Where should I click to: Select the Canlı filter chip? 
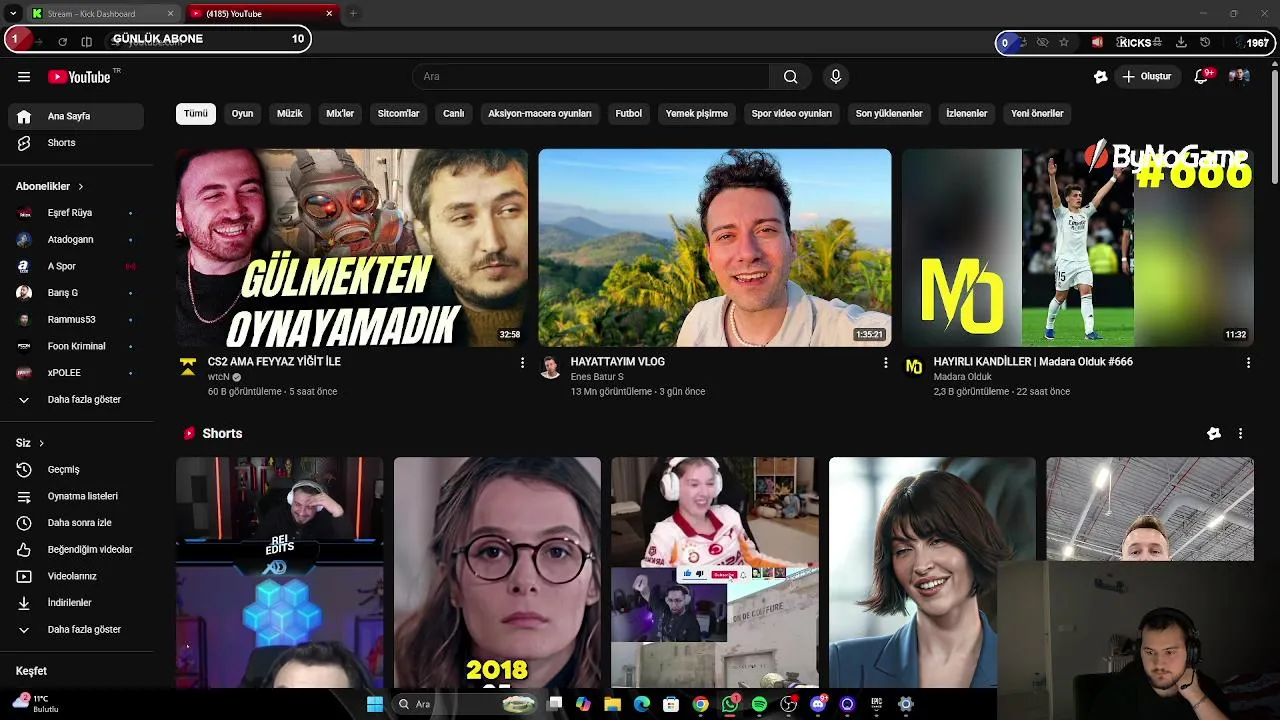pos(454,113)
